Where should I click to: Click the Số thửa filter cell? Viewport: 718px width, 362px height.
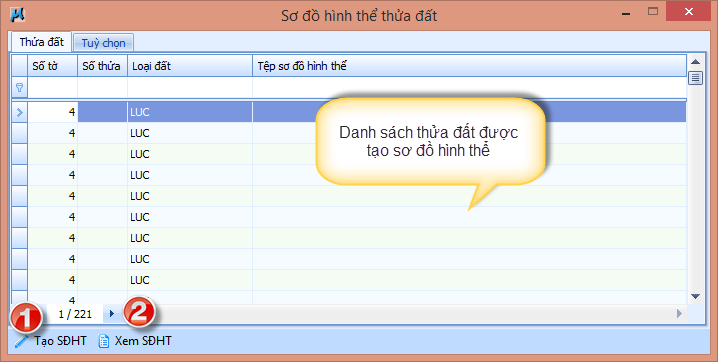(x=103, y=87)
